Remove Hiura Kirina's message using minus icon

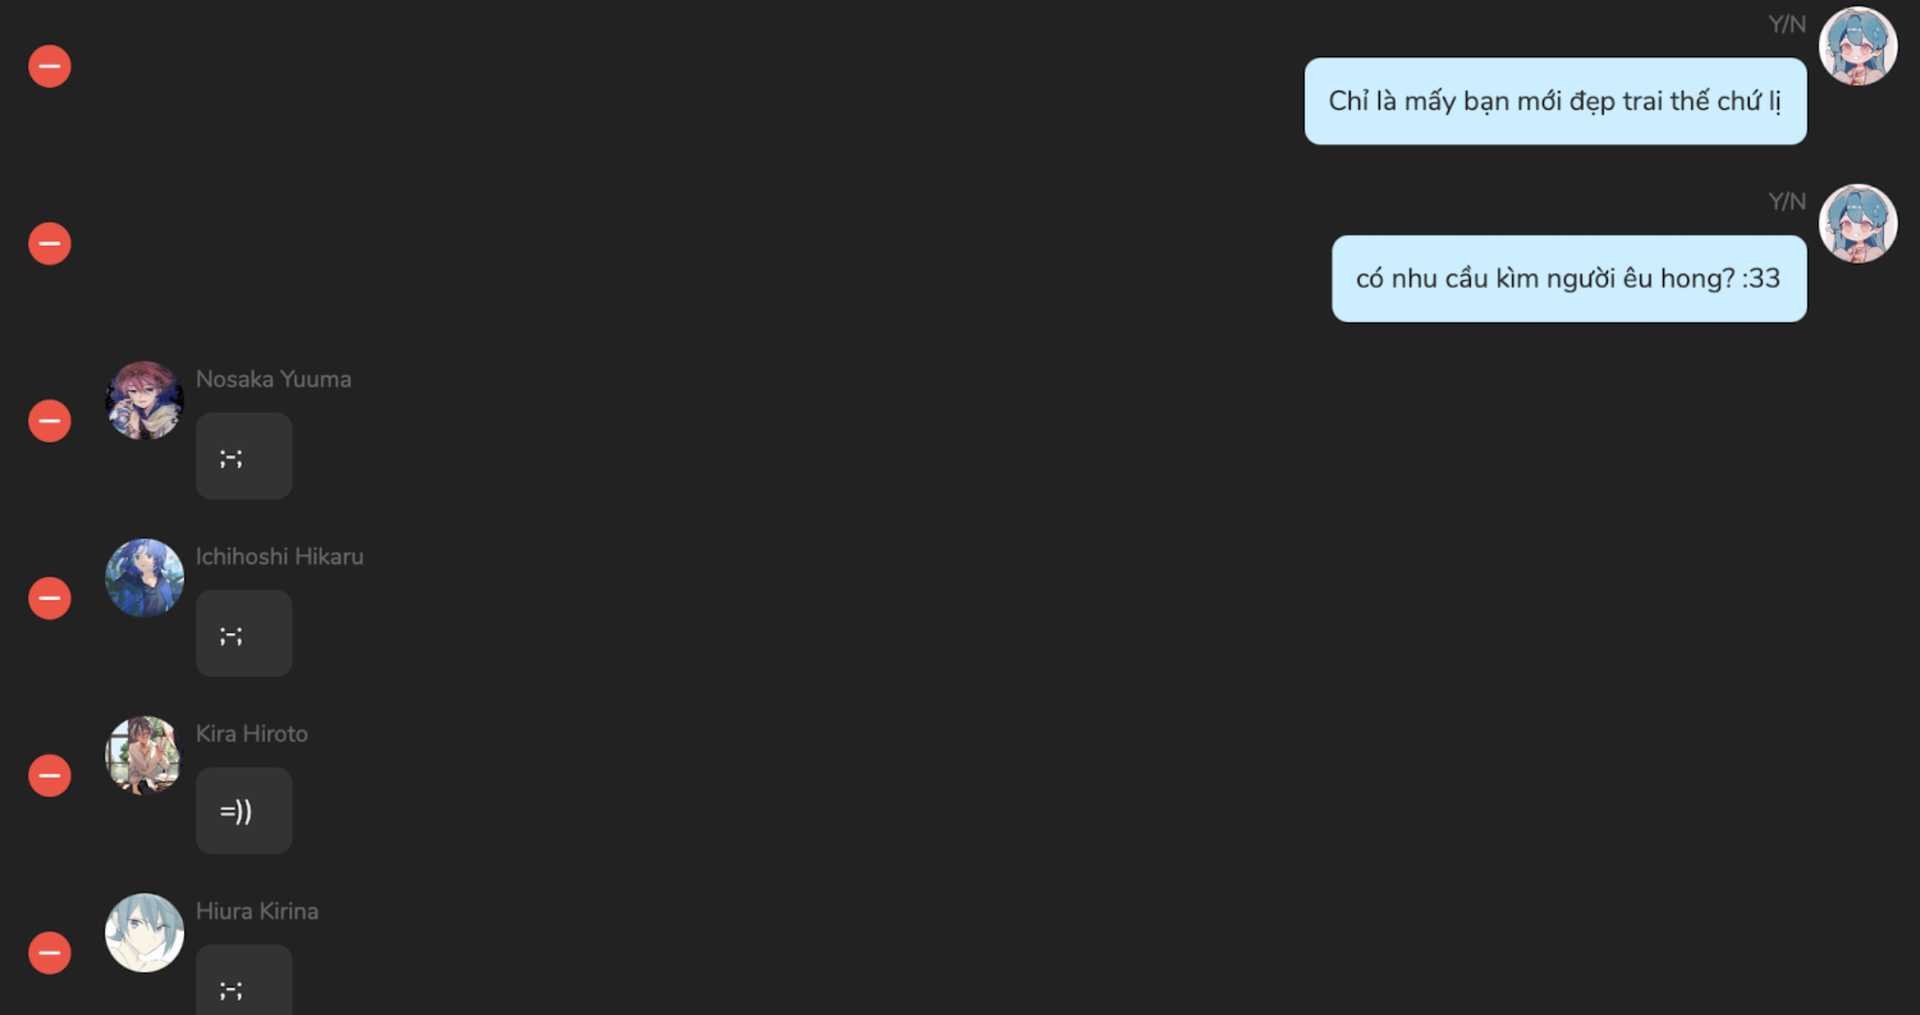tap(49, 952)
